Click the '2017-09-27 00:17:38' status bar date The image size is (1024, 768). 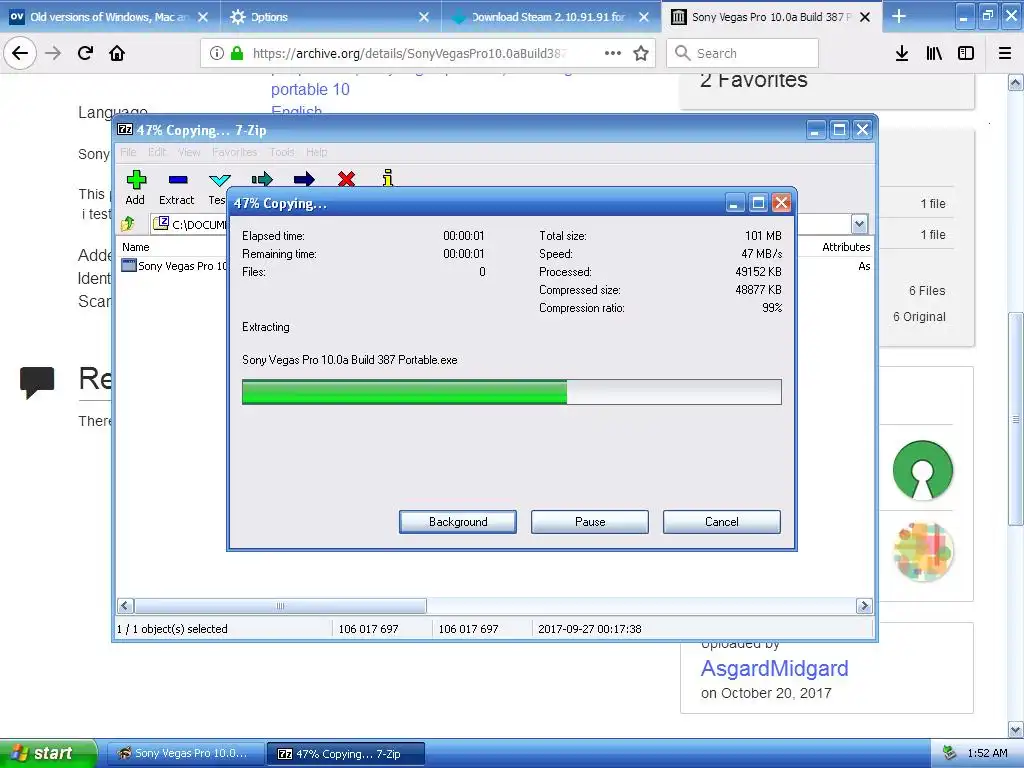590,629
